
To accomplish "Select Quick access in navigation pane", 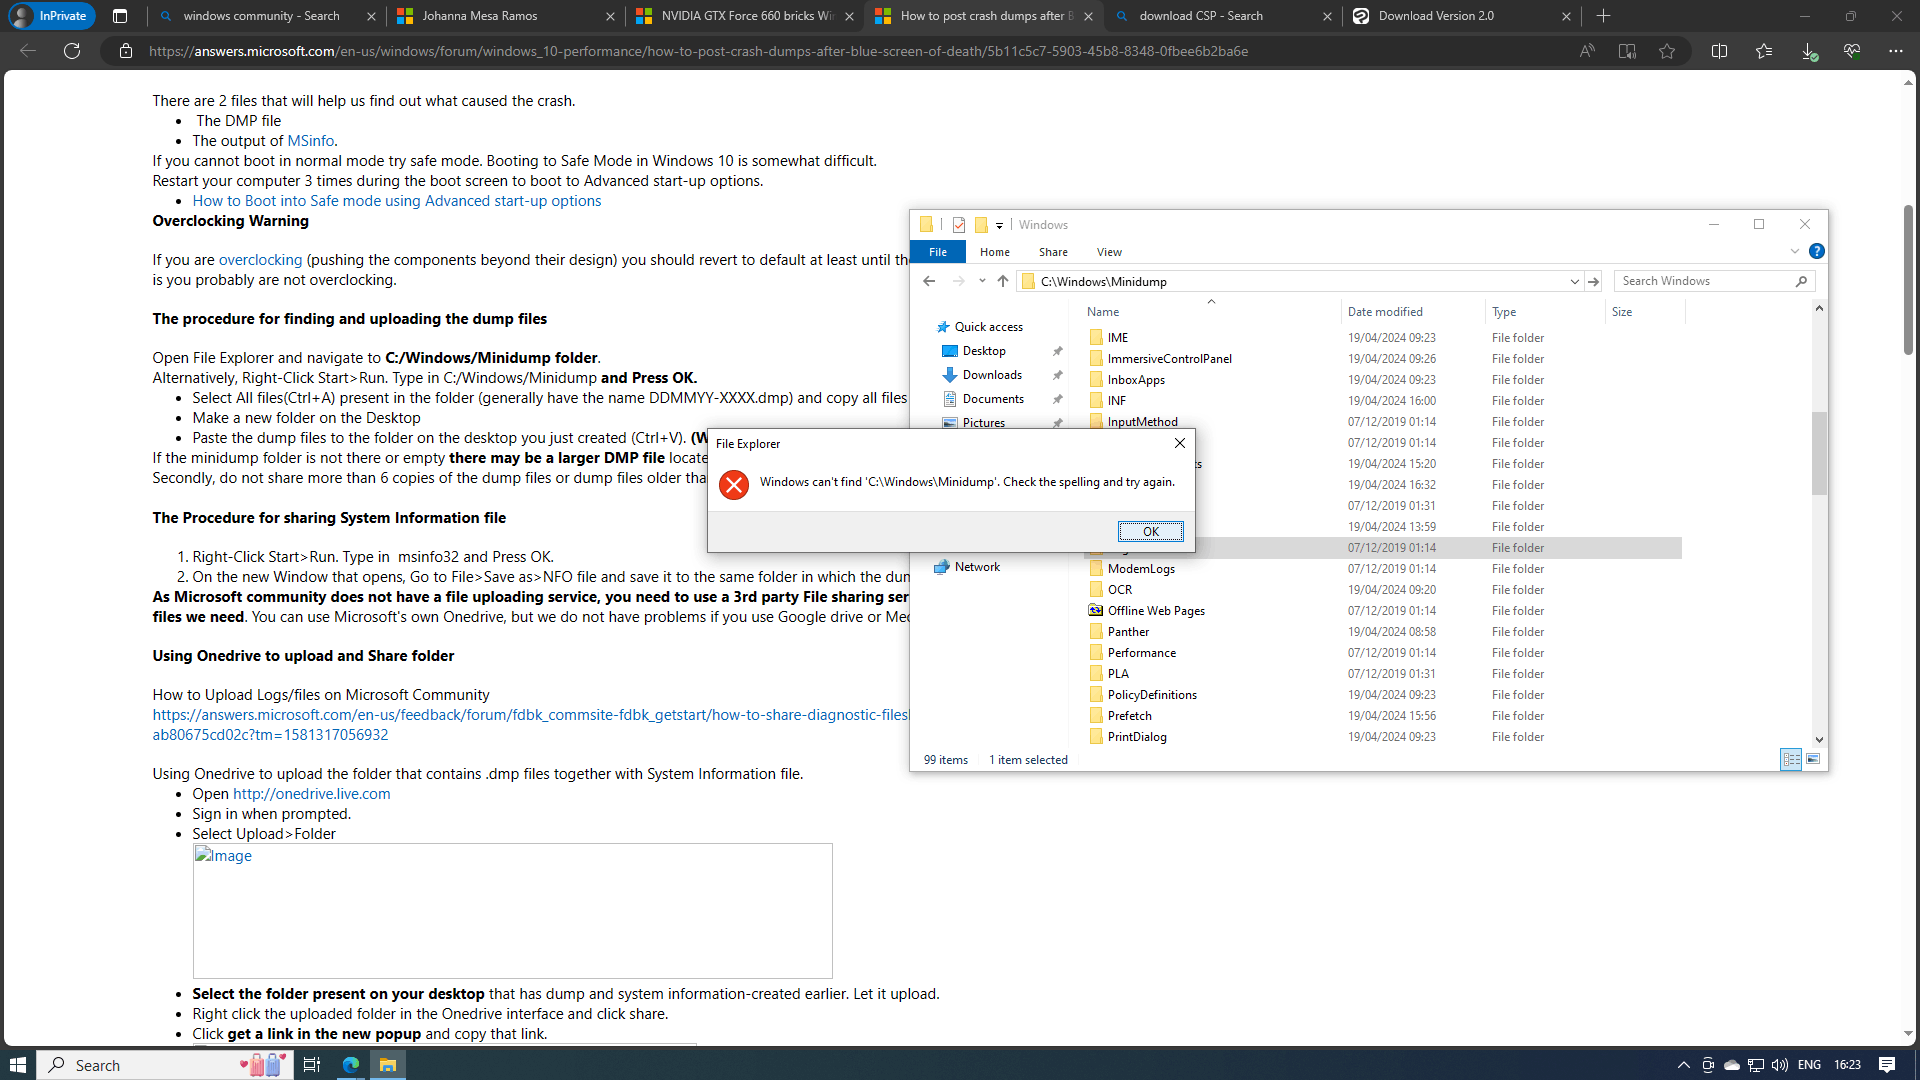I will click(x=988, y=327).
